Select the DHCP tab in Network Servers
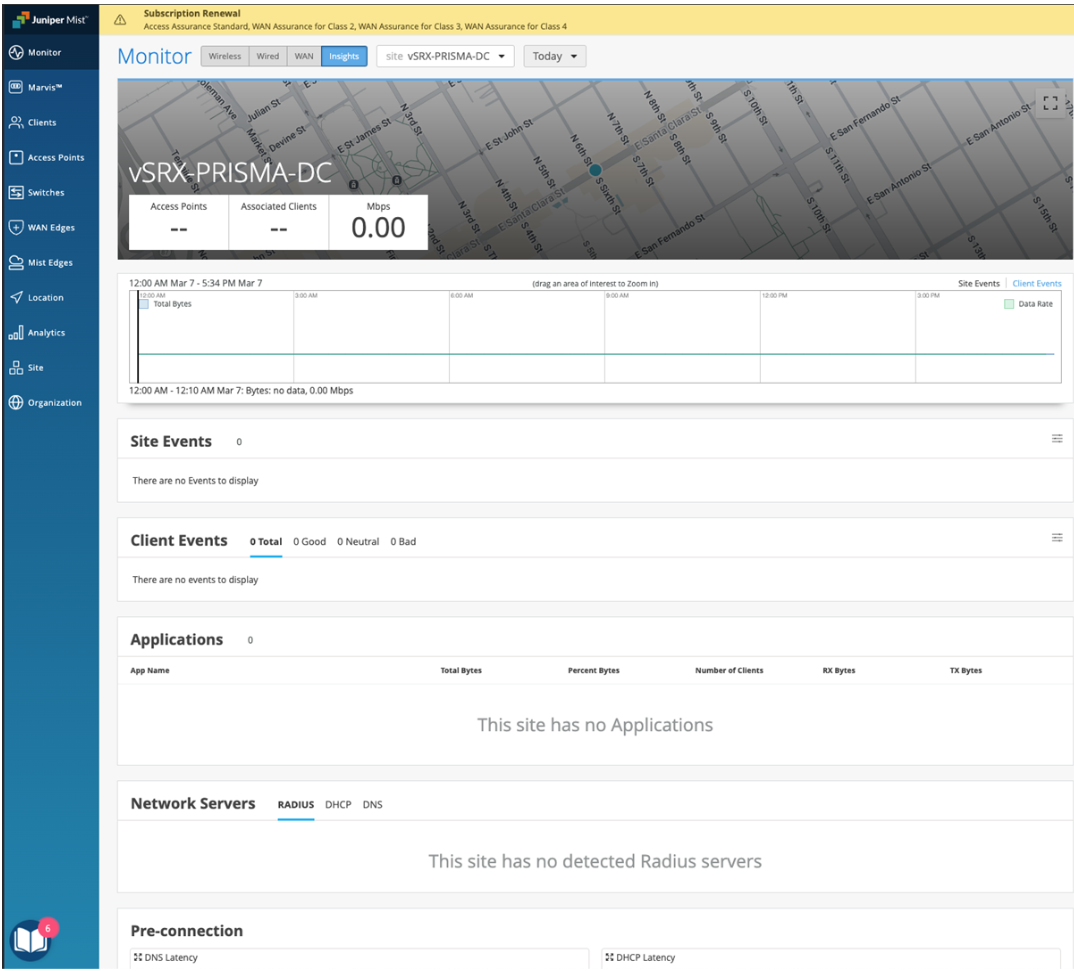The image size is (1074, 971). [x=338, y=805]
